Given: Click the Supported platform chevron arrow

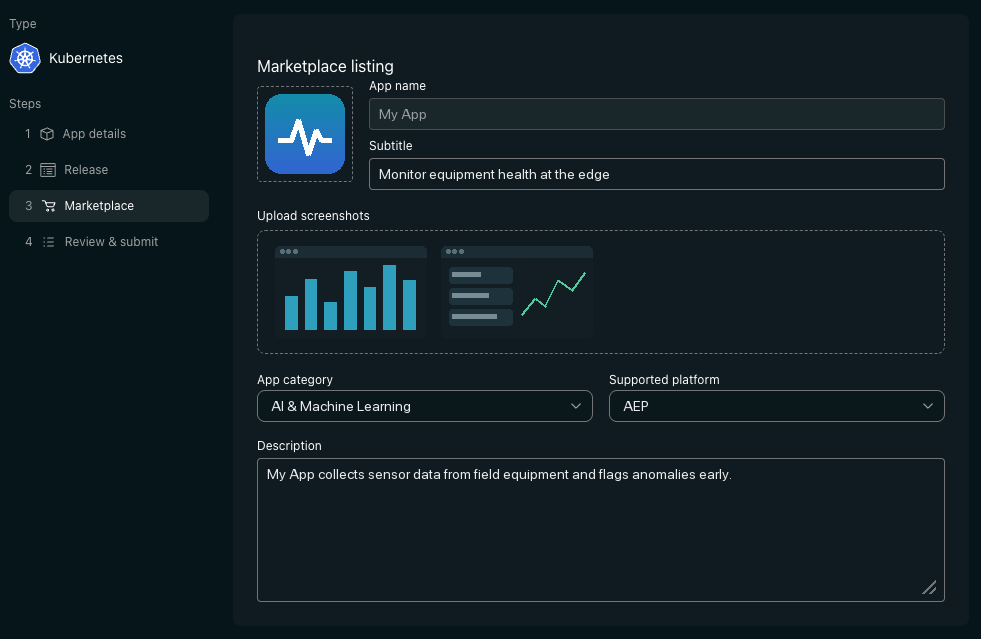Looking at the screenshot, I should coord(928,406).
